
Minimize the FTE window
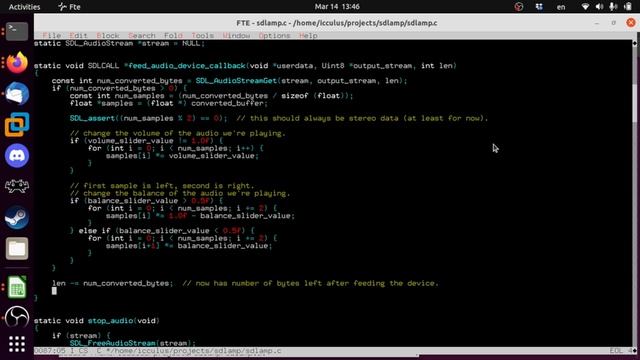[x=597, y=23]
